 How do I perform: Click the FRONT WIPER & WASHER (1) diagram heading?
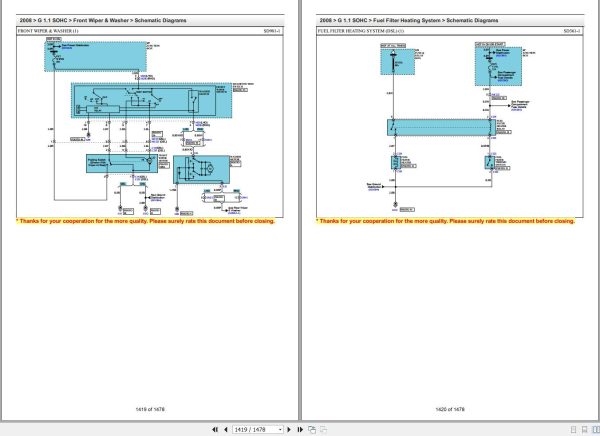coord(48,31)
